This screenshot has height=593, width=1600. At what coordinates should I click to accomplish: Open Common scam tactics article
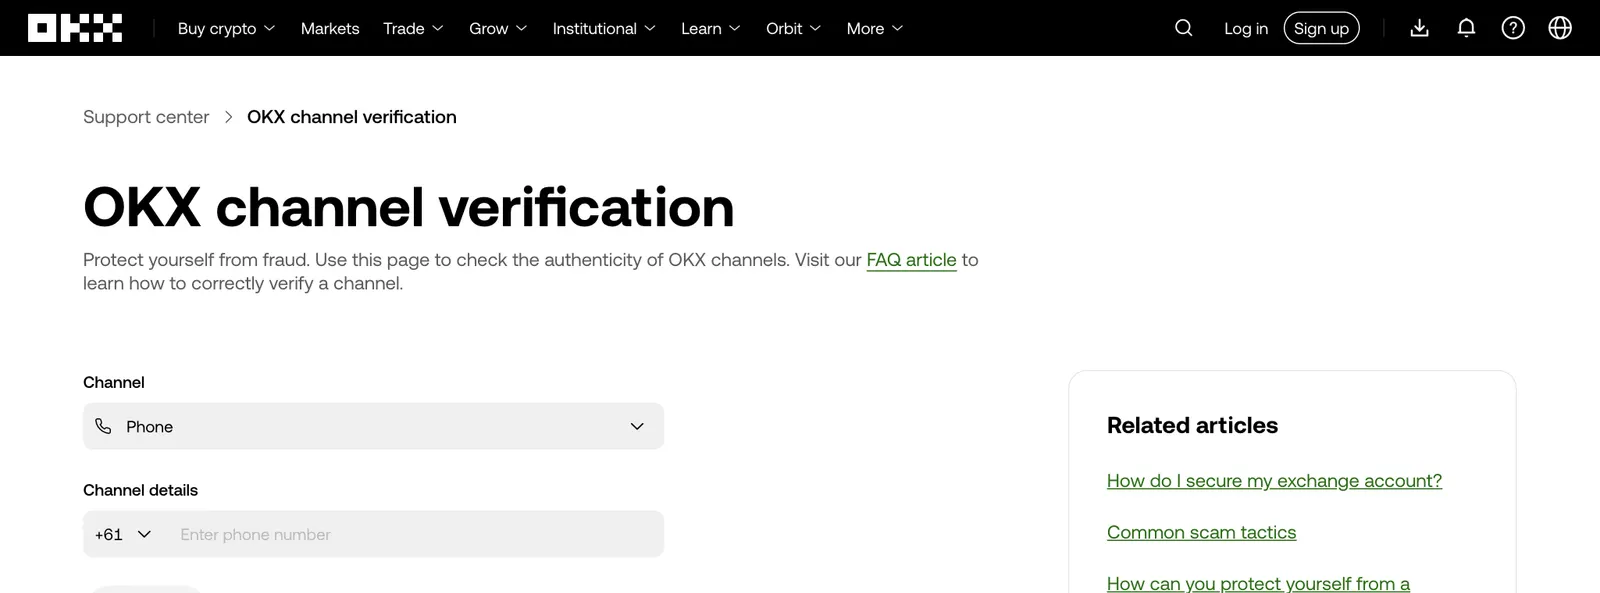pos(1201,533)
